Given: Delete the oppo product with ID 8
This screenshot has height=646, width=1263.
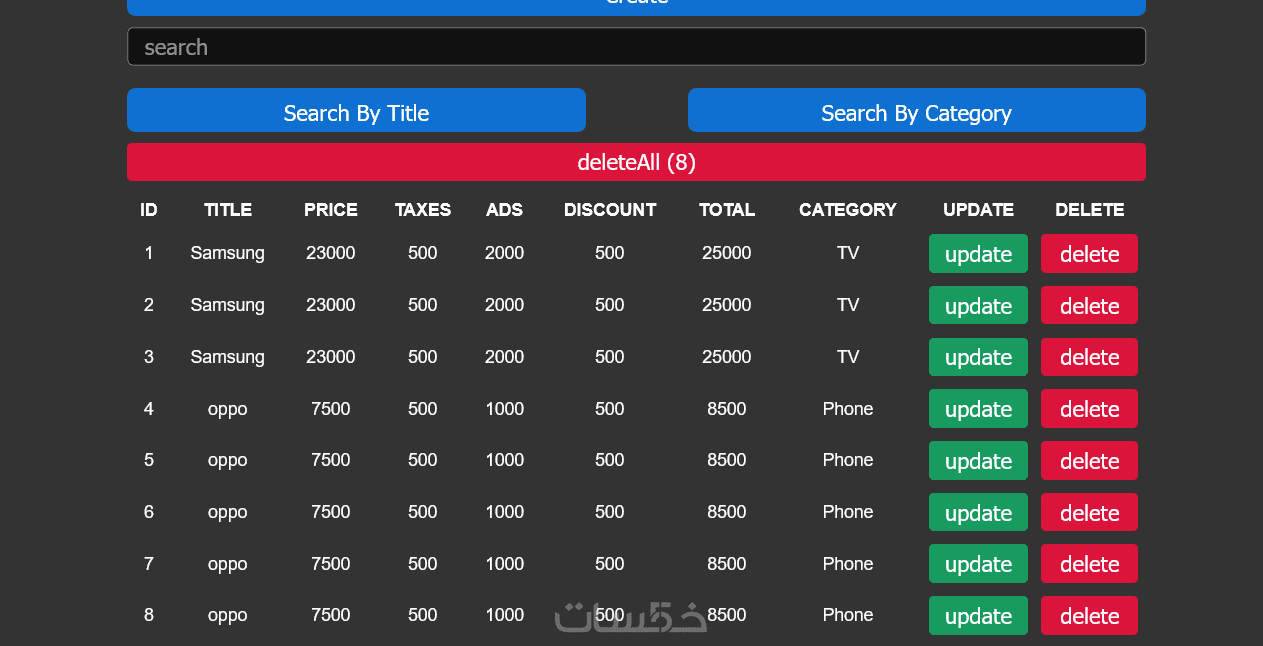Looking at the screenshot, I should (x=1089, y=615).
